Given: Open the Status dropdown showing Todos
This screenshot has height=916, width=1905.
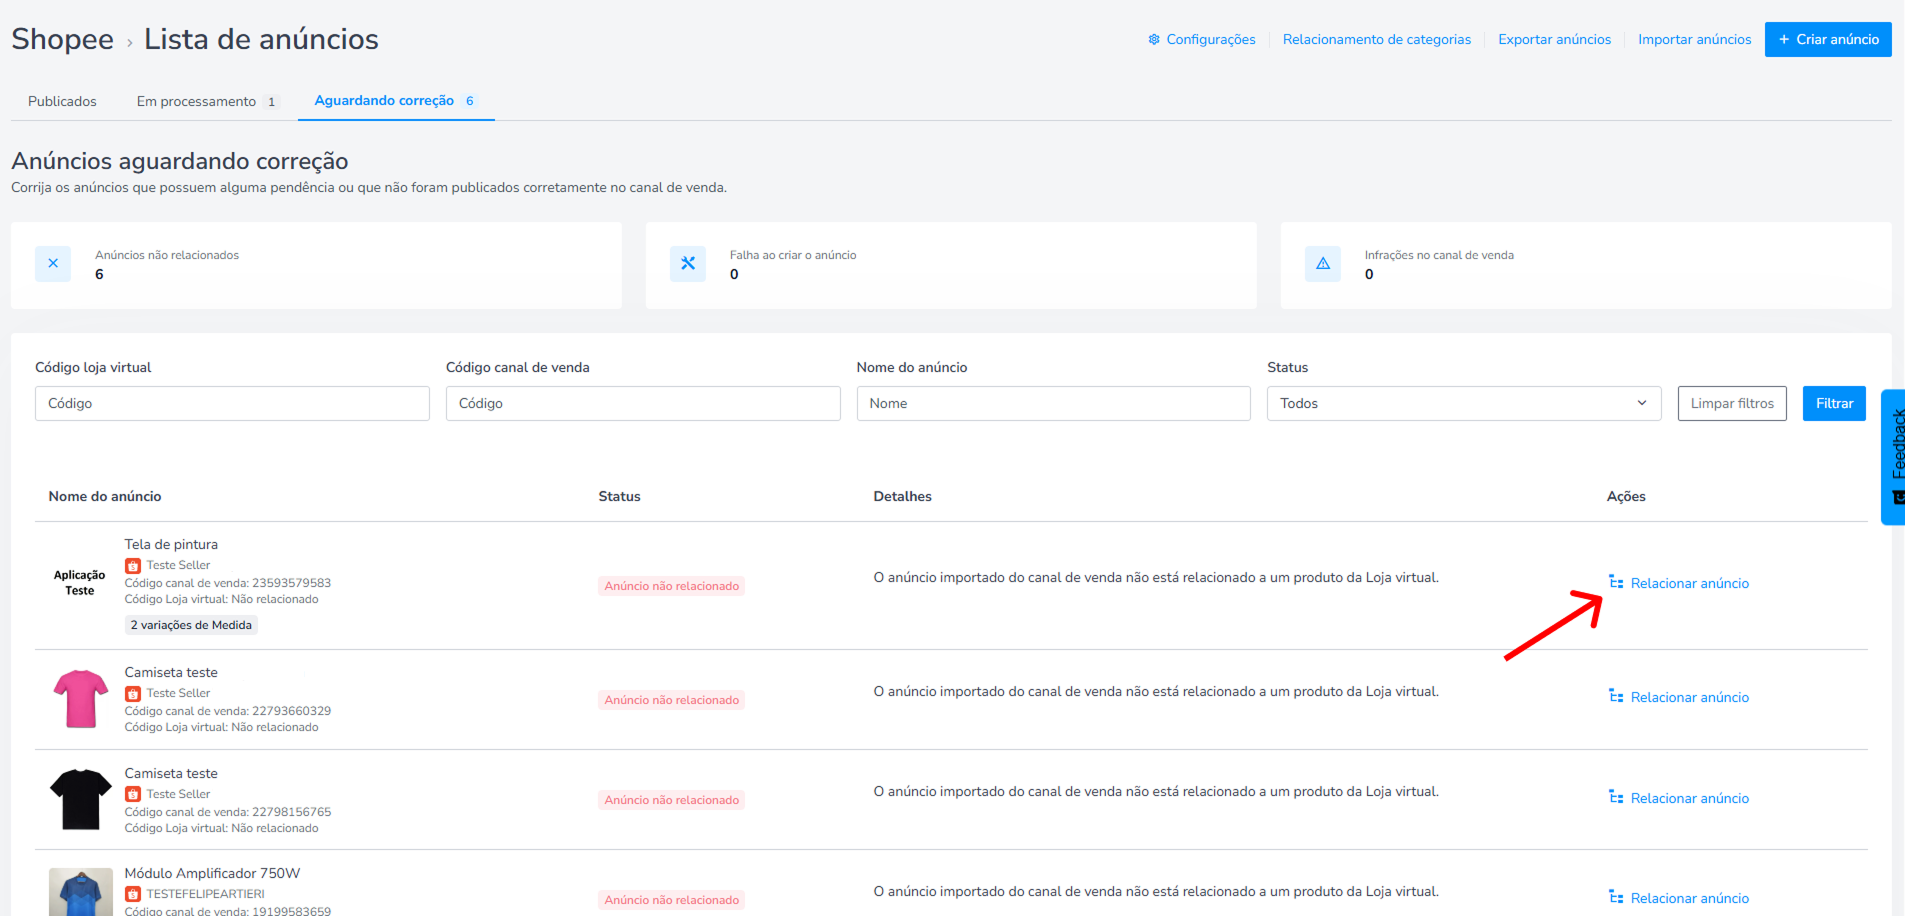Looking at the screenshot, I should (x=1464, y=404).
